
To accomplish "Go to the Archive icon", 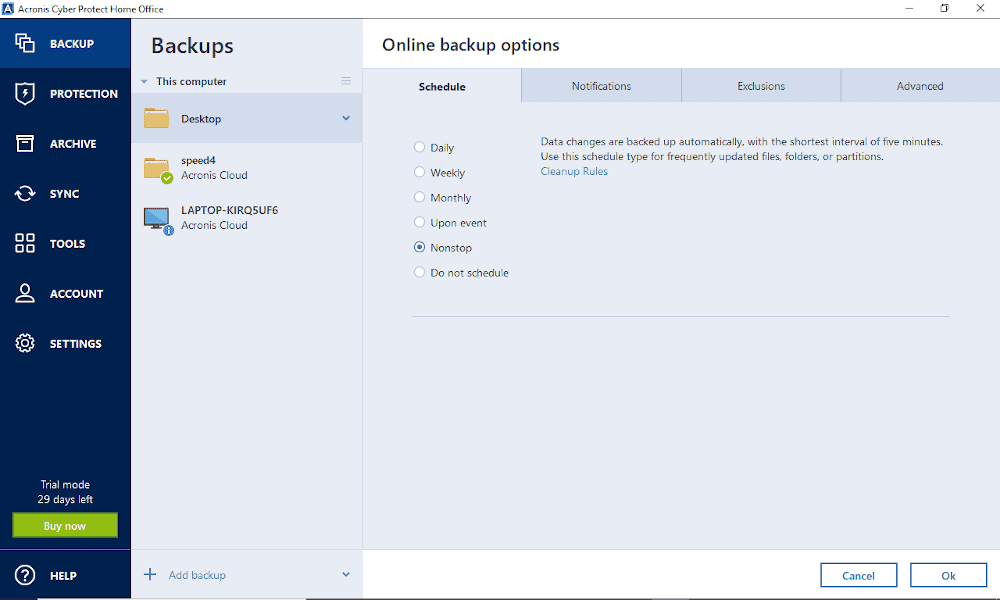I will point(25,144).
